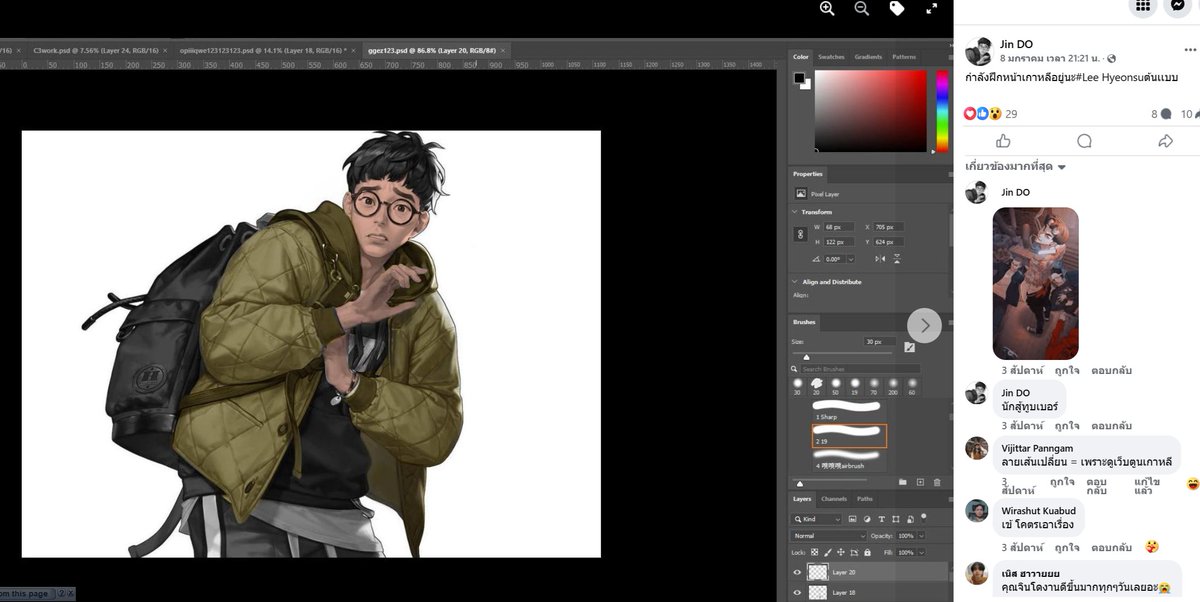1200x602 pixels.
Task: Switch to the Swatches tab
Action: [x=831, y=57]
